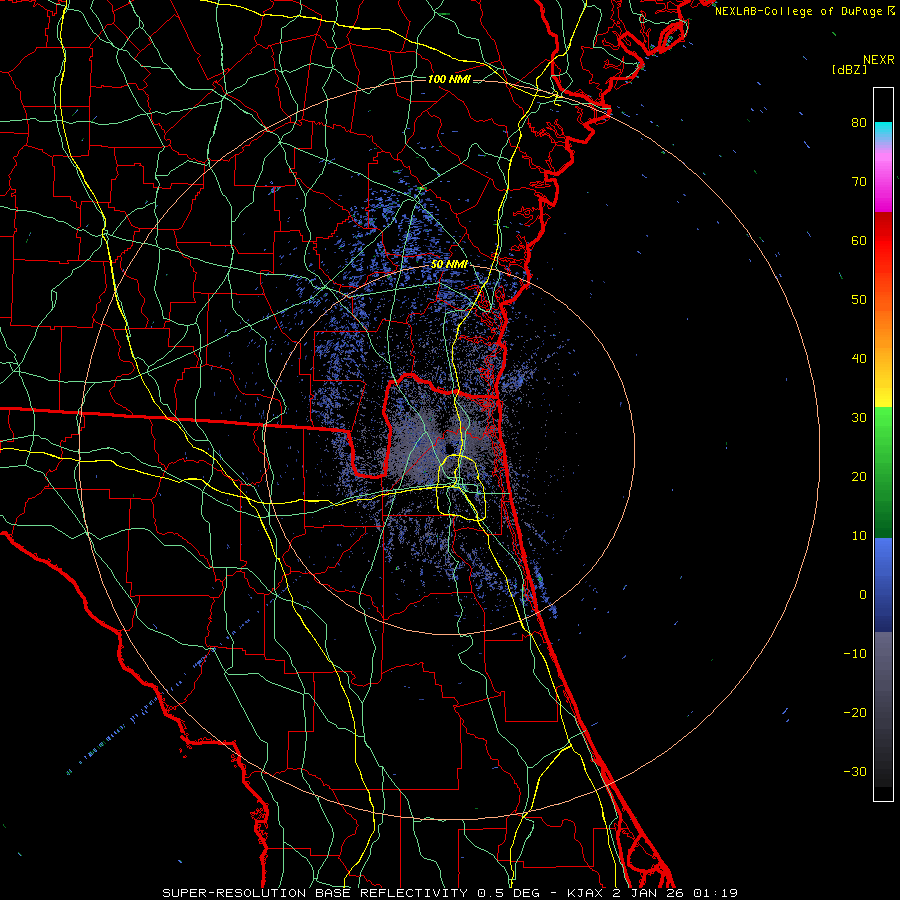Click the "NEXR" label above the color bar
This screenshot has height=900, width=900.
(879, 60)
